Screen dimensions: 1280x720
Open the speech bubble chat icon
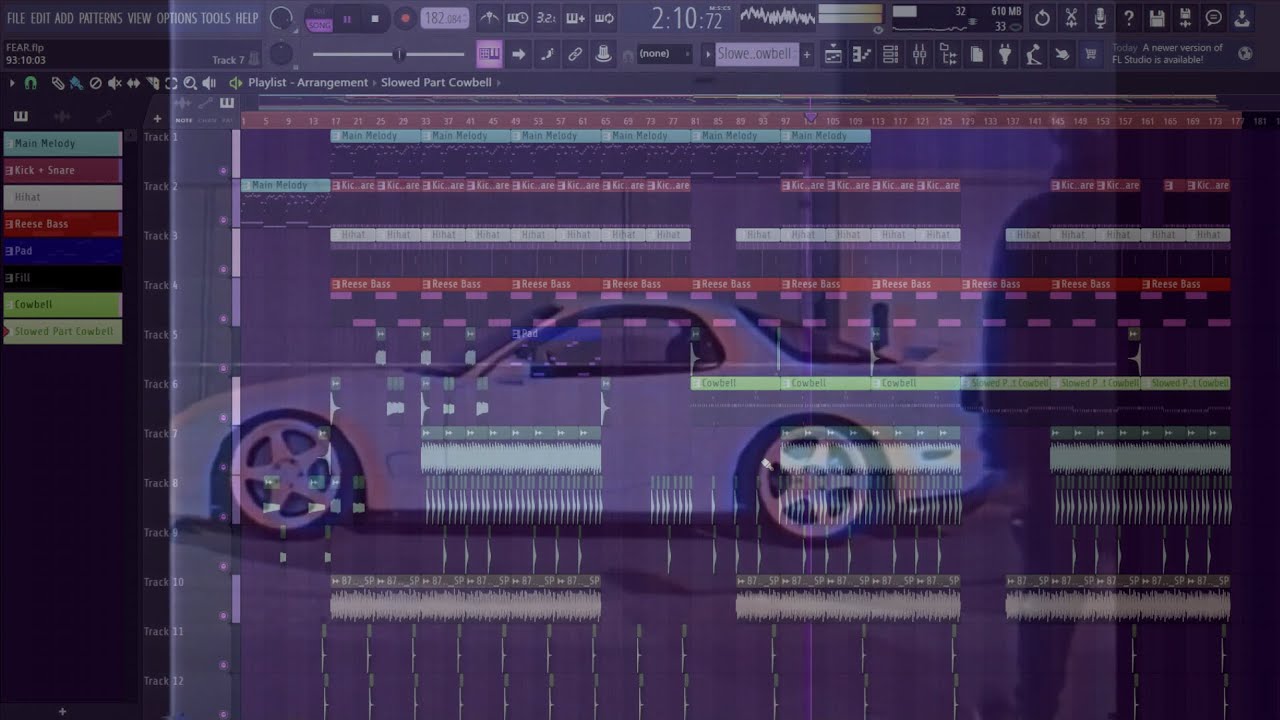(1214, 18)
